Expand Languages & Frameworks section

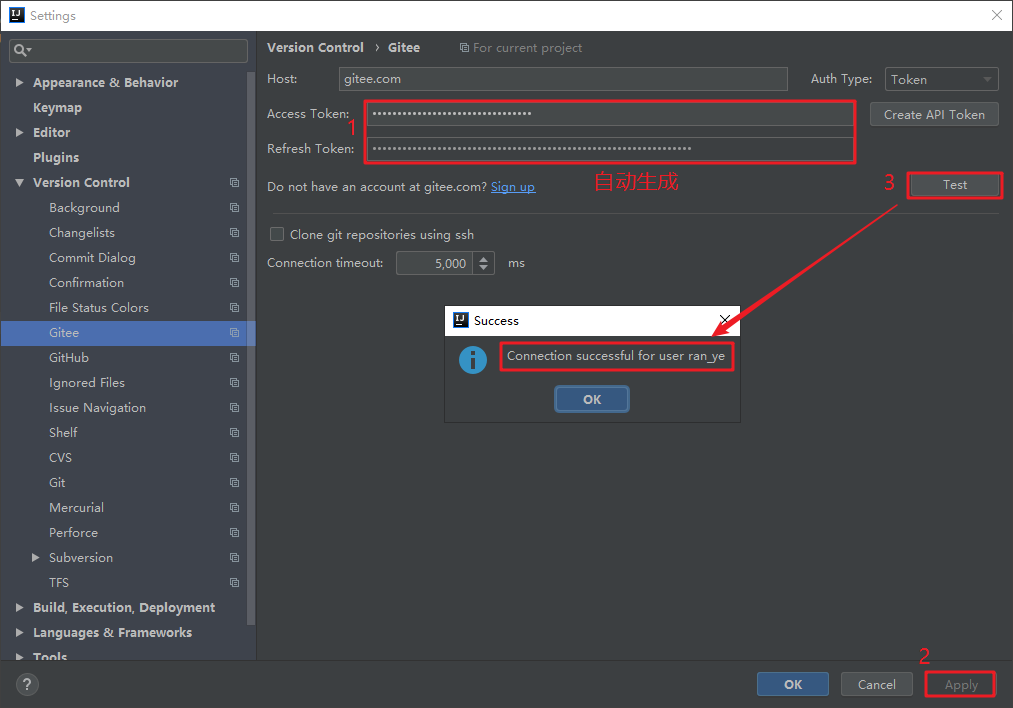click(x=19, y=632)
